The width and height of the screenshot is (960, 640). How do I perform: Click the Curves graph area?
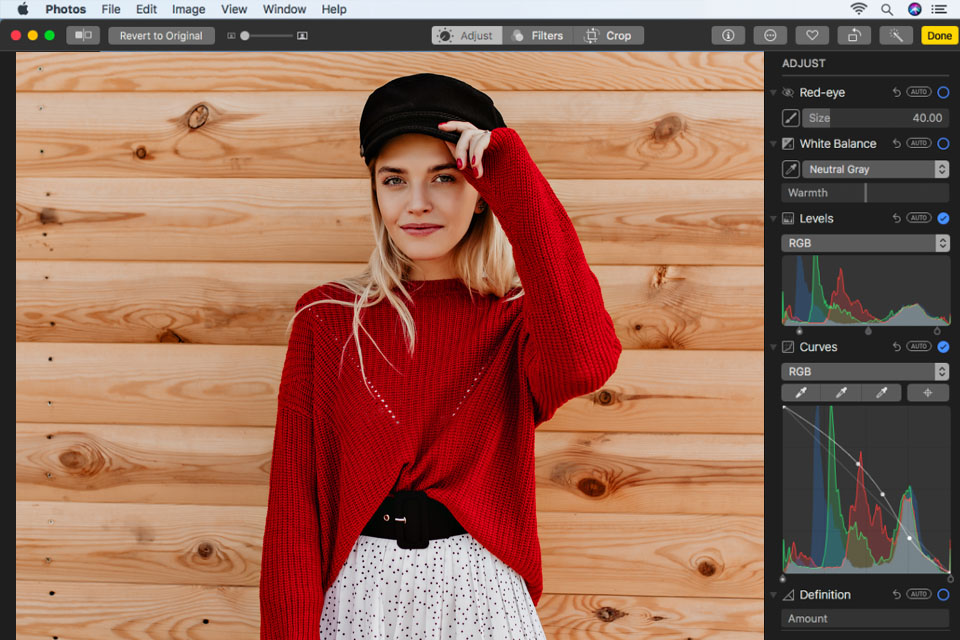coord(866,490)
